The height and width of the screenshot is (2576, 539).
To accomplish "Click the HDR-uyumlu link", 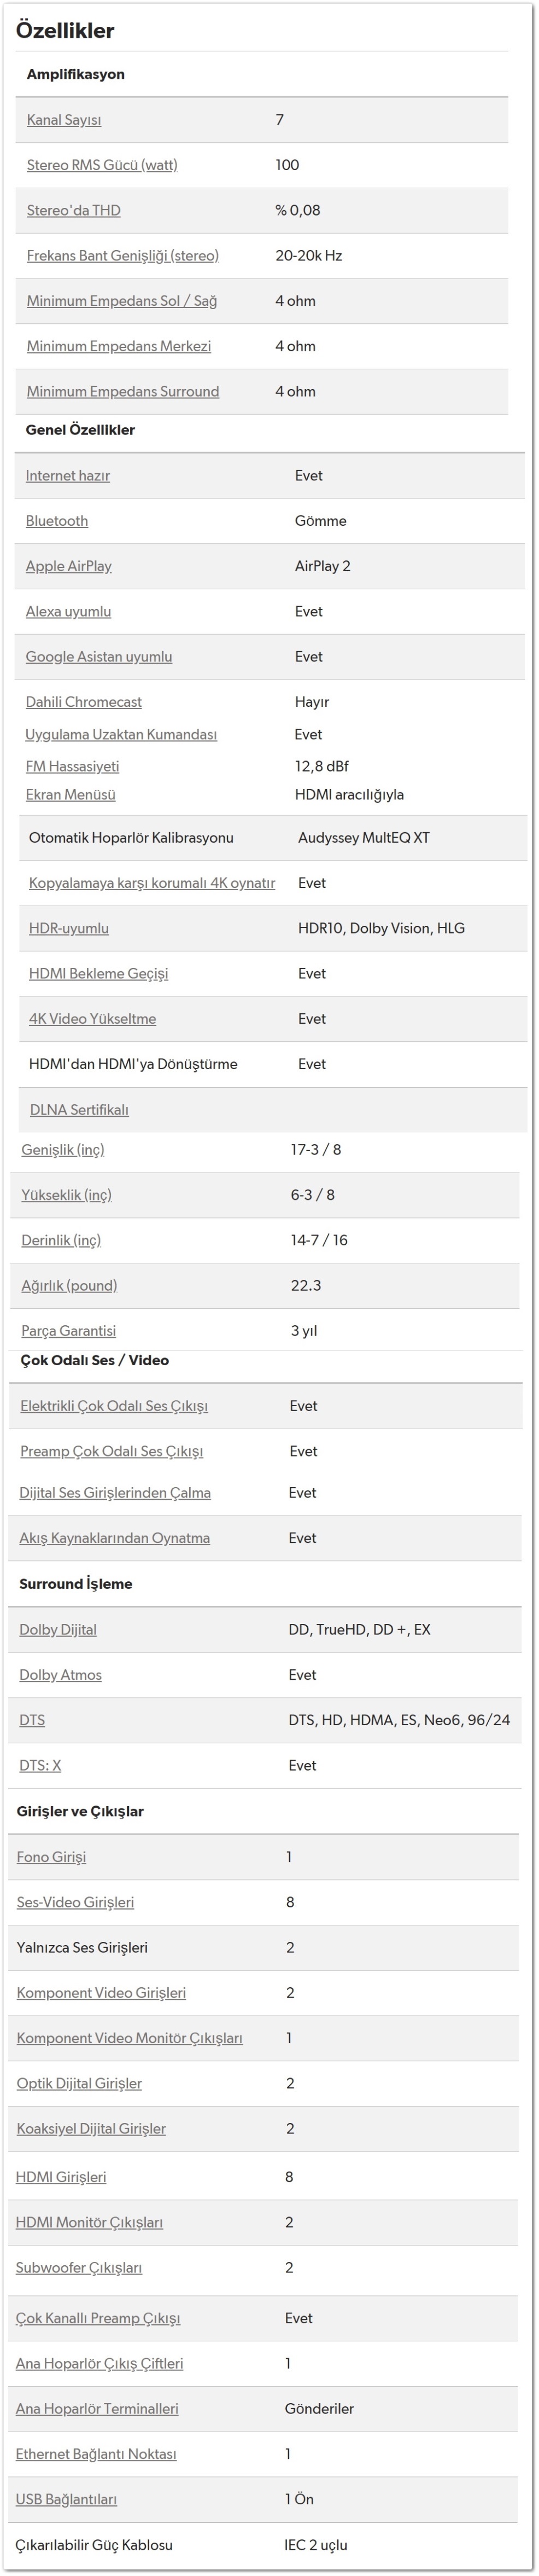I will tap(69, 928).
